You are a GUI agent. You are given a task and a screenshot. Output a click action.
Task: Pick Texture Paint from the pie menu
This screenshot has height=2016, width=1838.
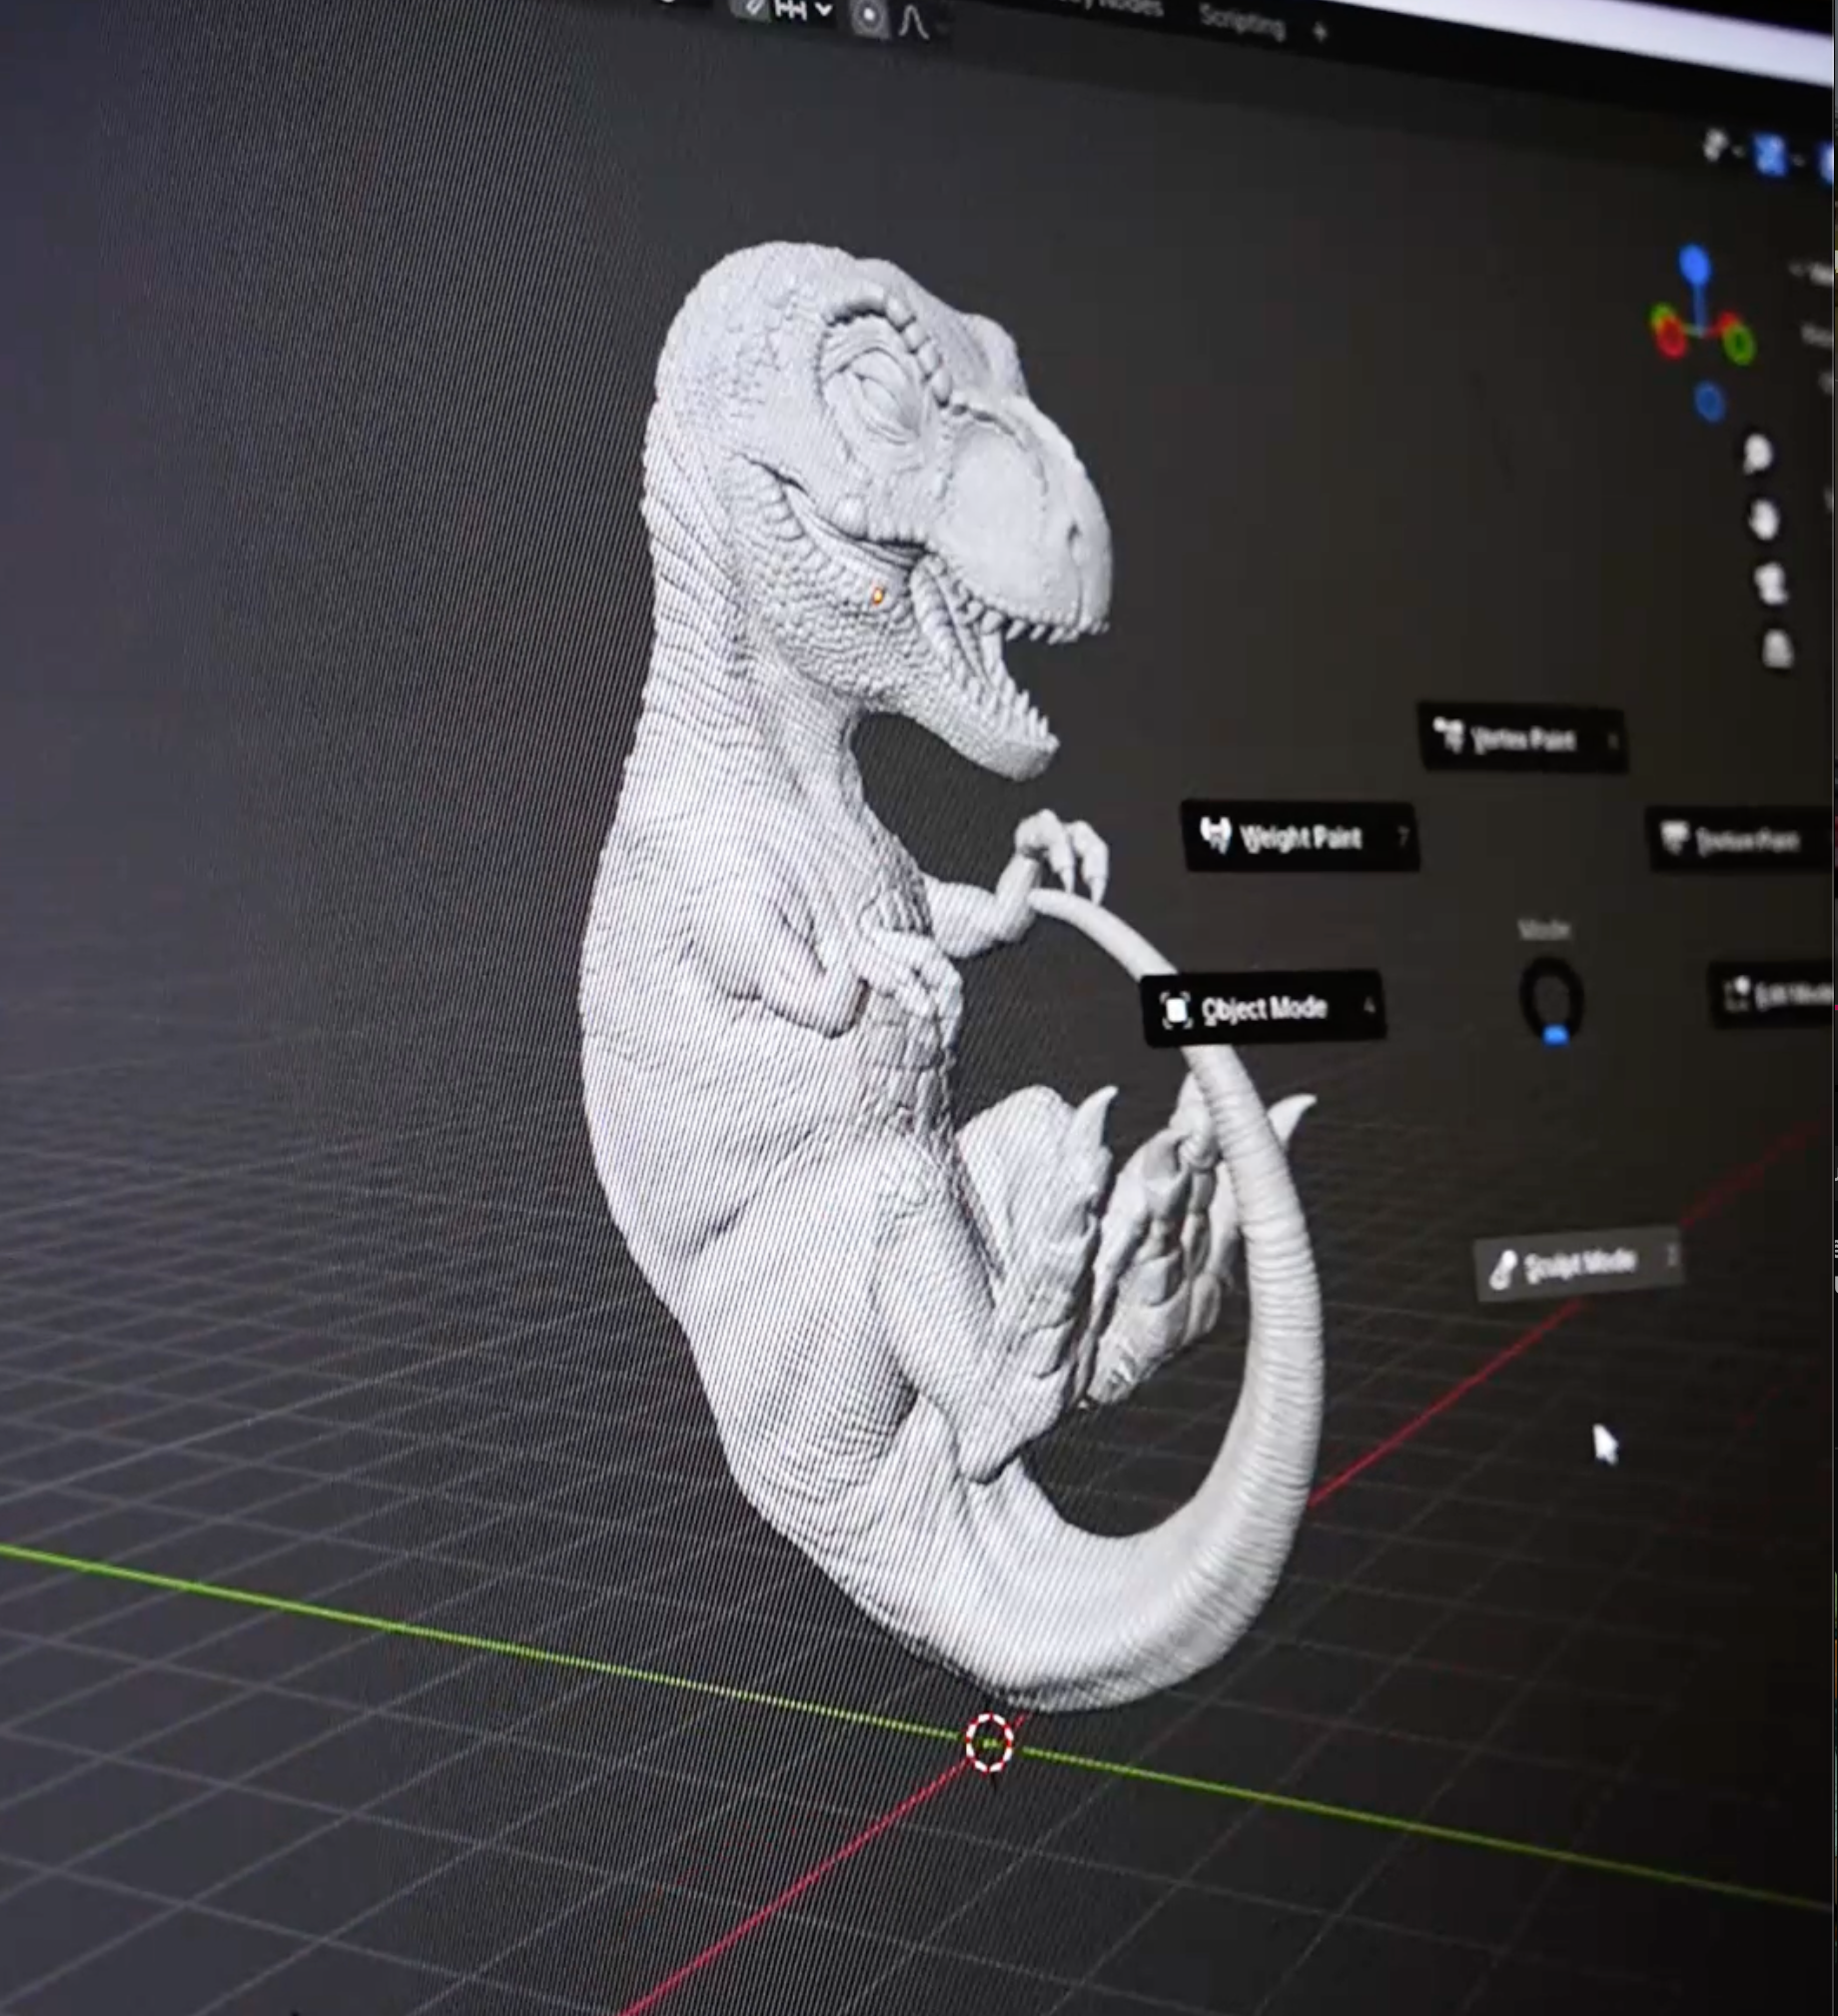pyautogui.click(x=1743, y=840)
